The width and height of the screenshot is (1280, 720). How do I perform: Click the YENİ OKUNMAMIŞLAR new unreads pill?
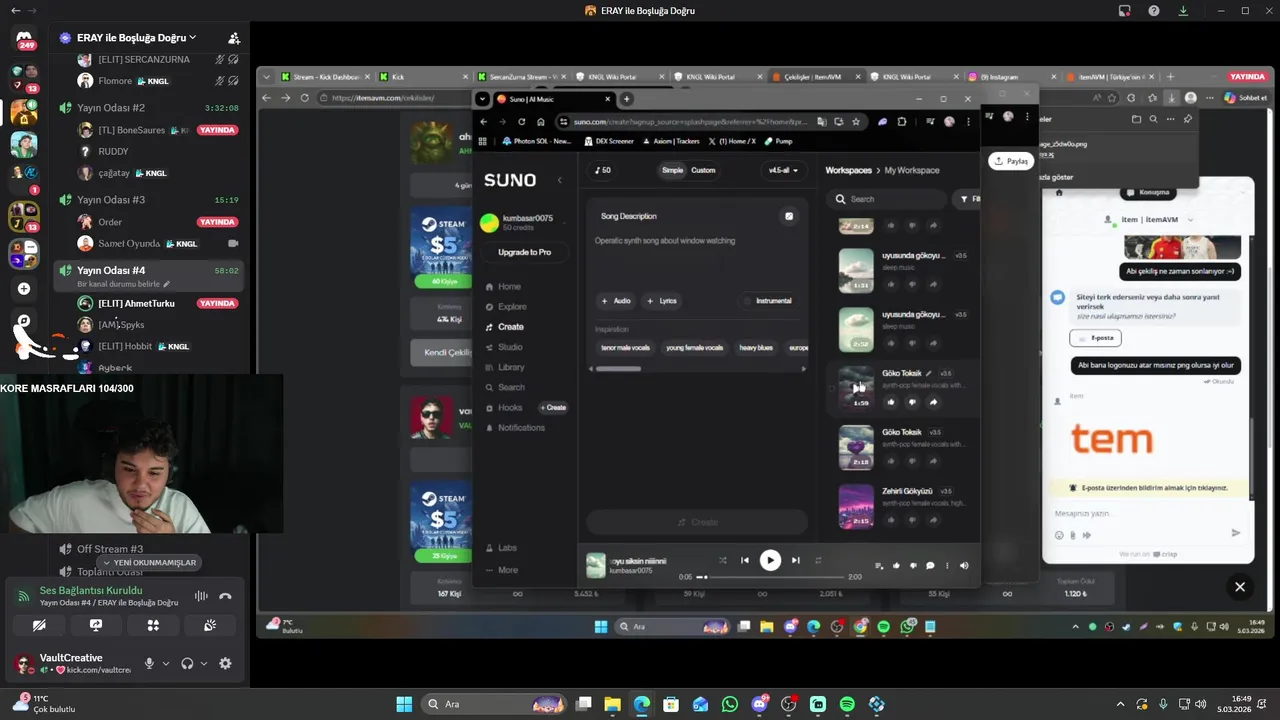(148, 563)
